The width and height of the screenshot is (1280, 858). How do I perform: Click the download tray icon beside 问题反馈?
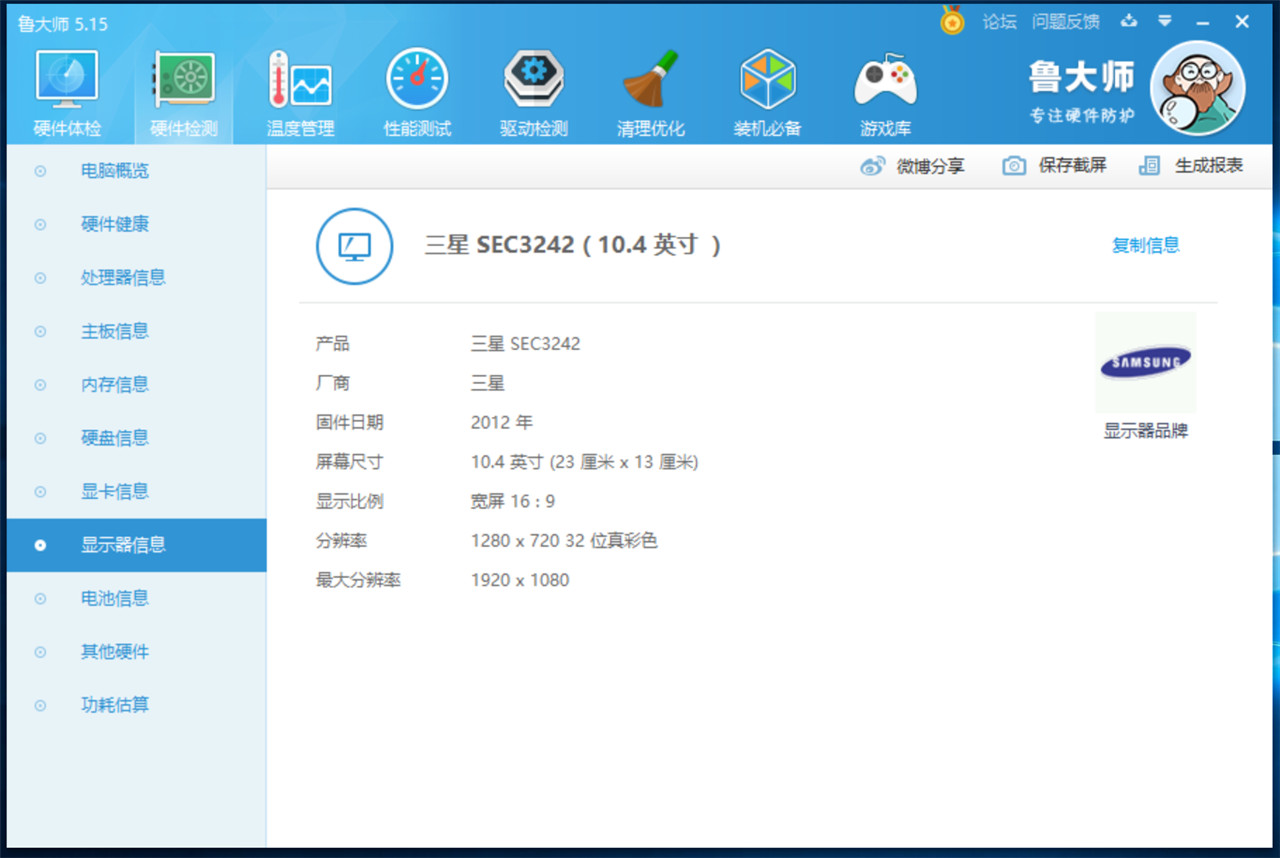(1129, 21)
